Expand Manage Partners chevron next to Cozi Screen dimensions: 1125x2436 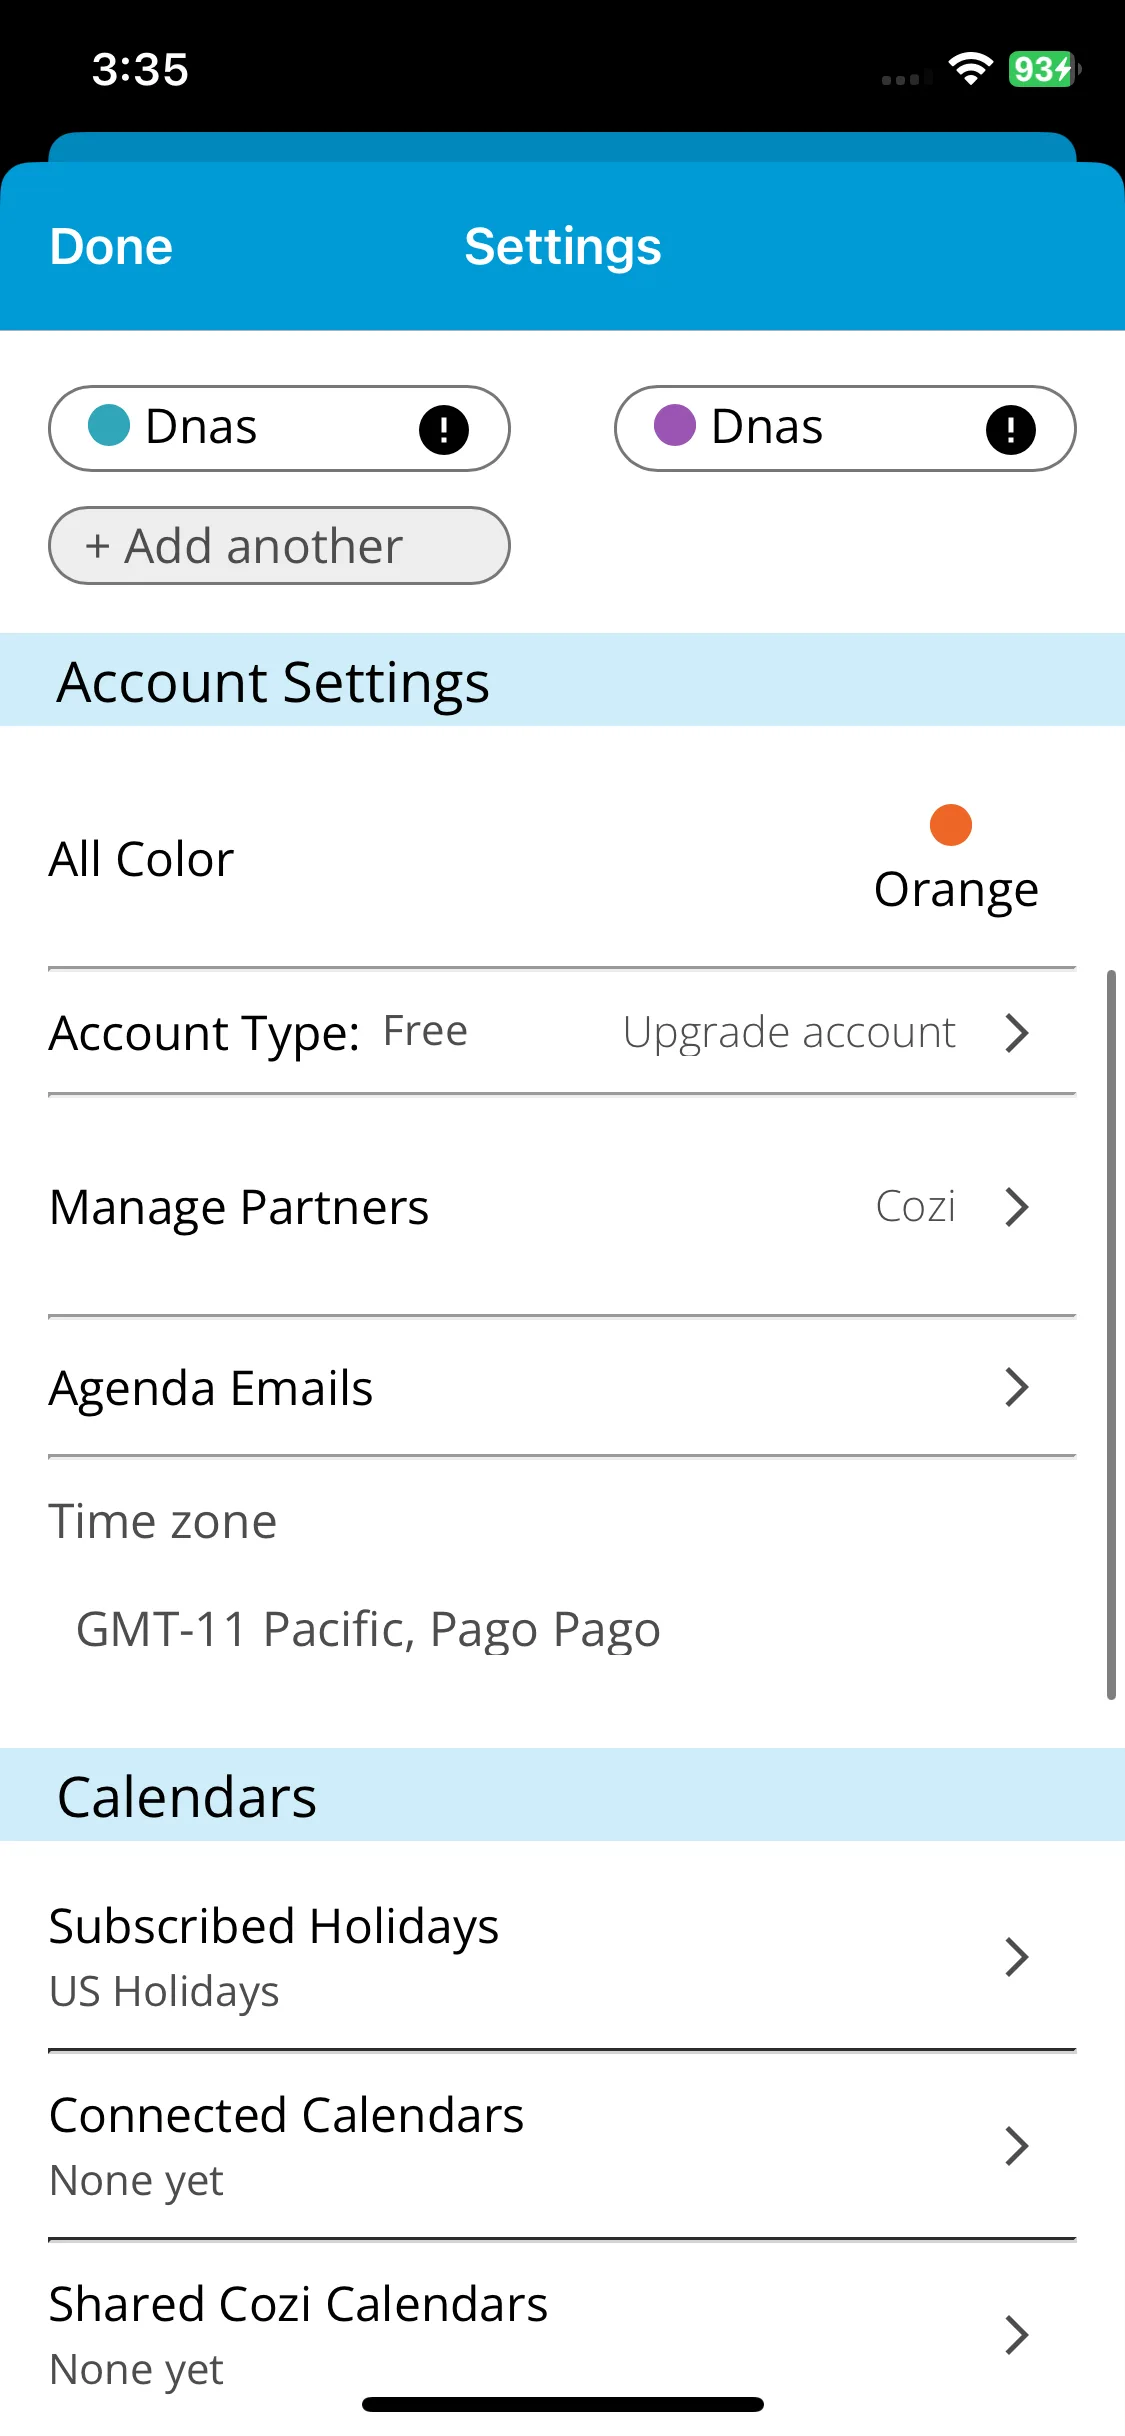[x=1017, y=1207]
